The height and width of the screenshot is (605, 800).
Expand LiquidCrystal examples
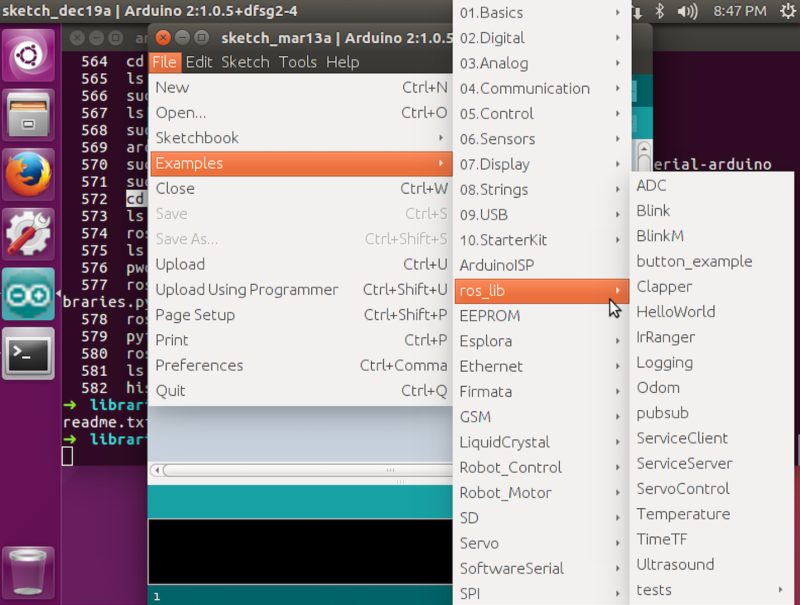pyautogui.click(x=541, y=442)
